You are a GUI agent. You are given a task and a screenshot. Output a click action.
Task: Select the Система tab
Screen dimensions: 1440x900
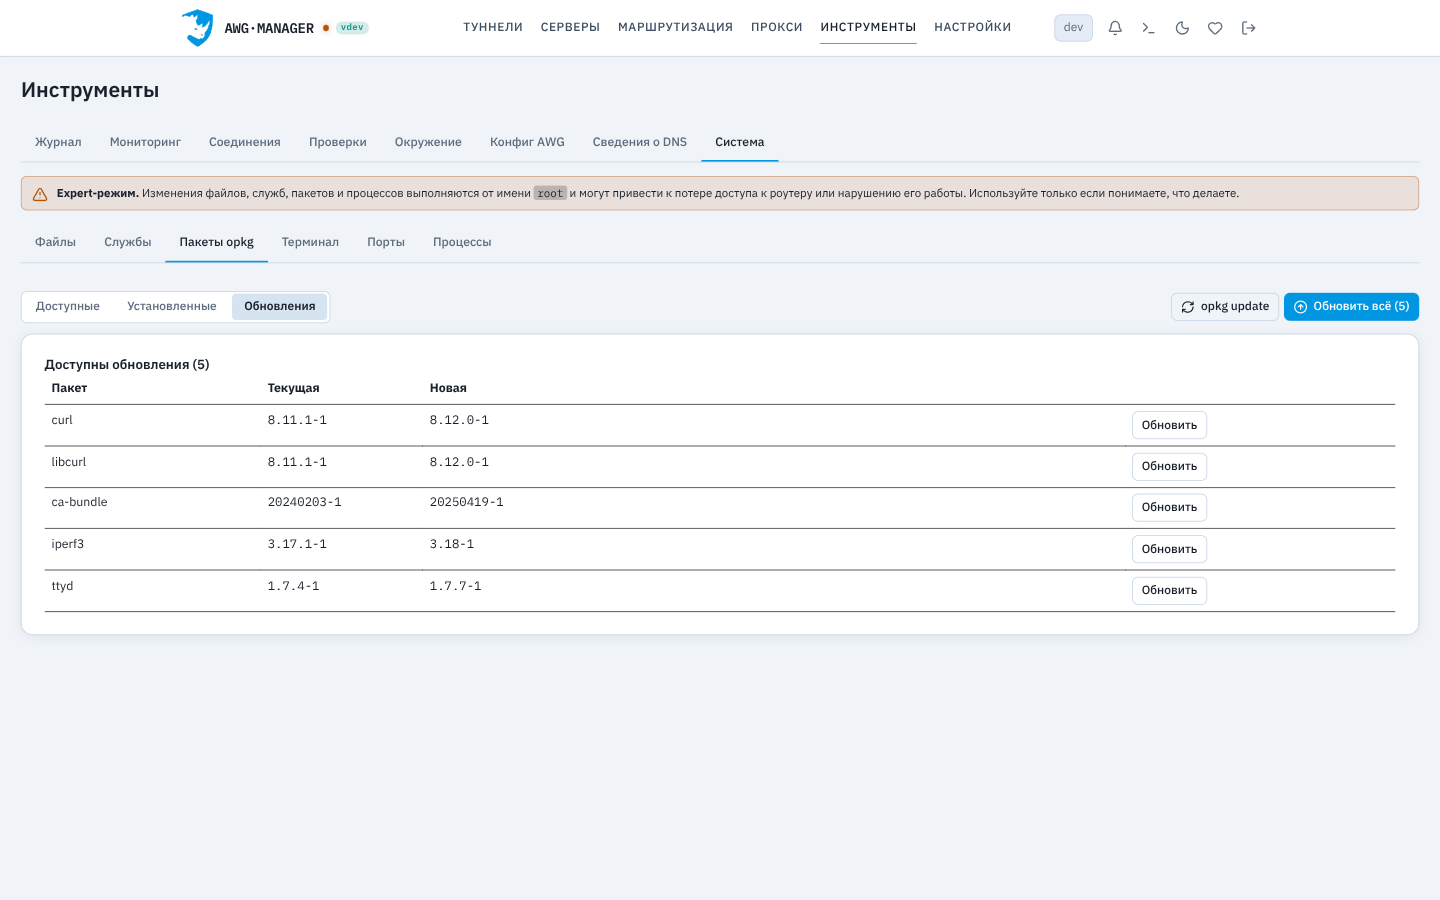coord(740,142)
